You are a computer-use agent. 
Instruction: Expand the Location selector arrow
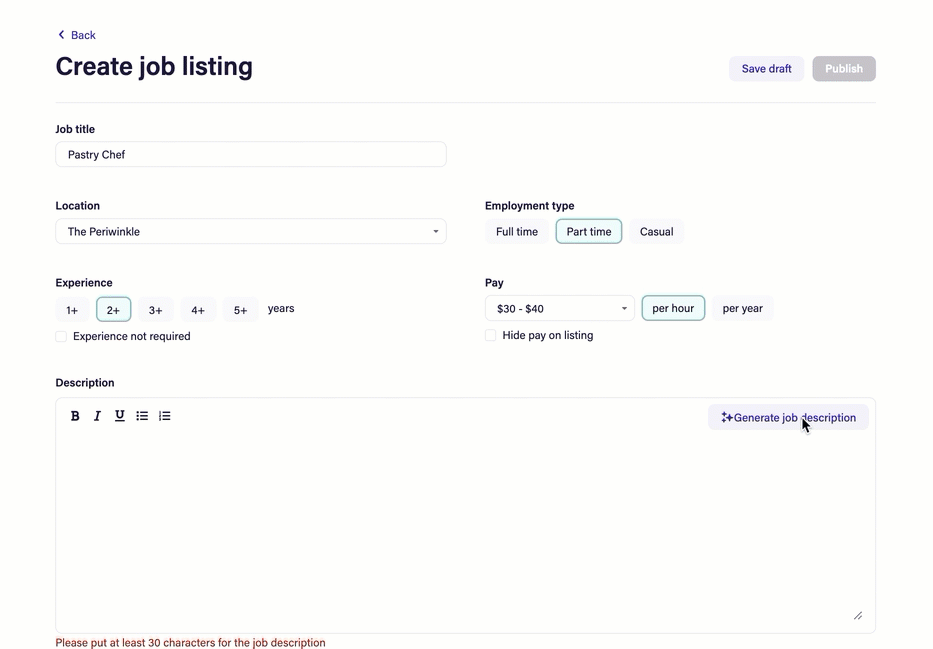pyautogui.click(x=435, y=231)
